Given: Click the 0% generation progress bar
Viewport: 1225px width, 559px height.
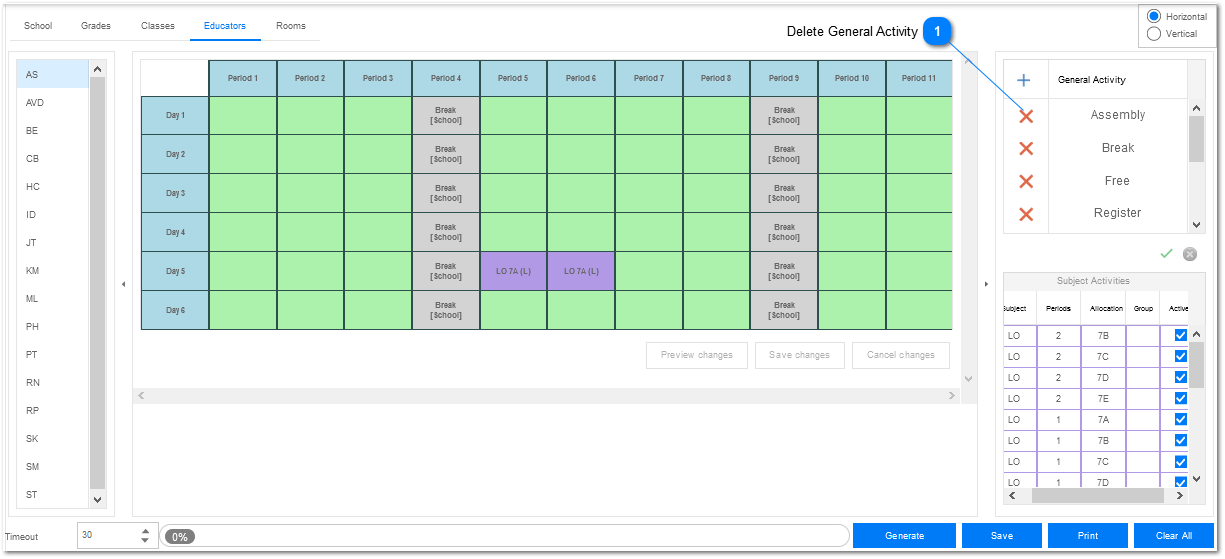Looking at the screenshot, I should click(505, 536).
